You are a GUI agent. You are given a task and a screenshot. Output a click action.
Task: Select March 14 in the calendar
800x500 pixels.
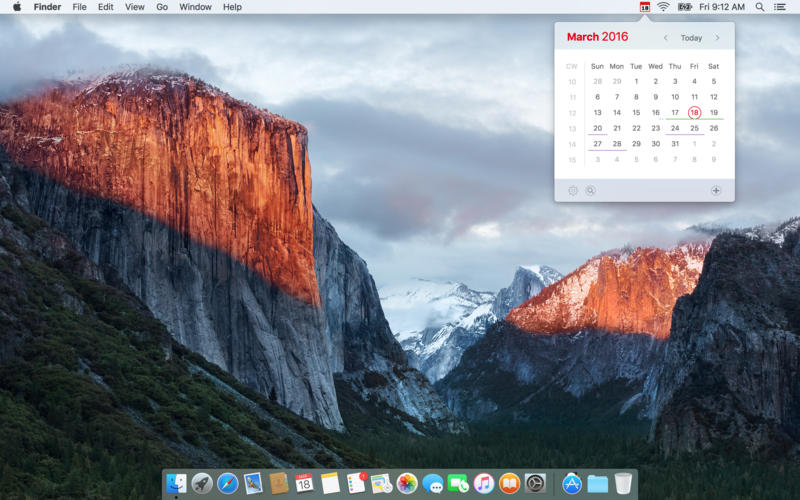point(617,112)
